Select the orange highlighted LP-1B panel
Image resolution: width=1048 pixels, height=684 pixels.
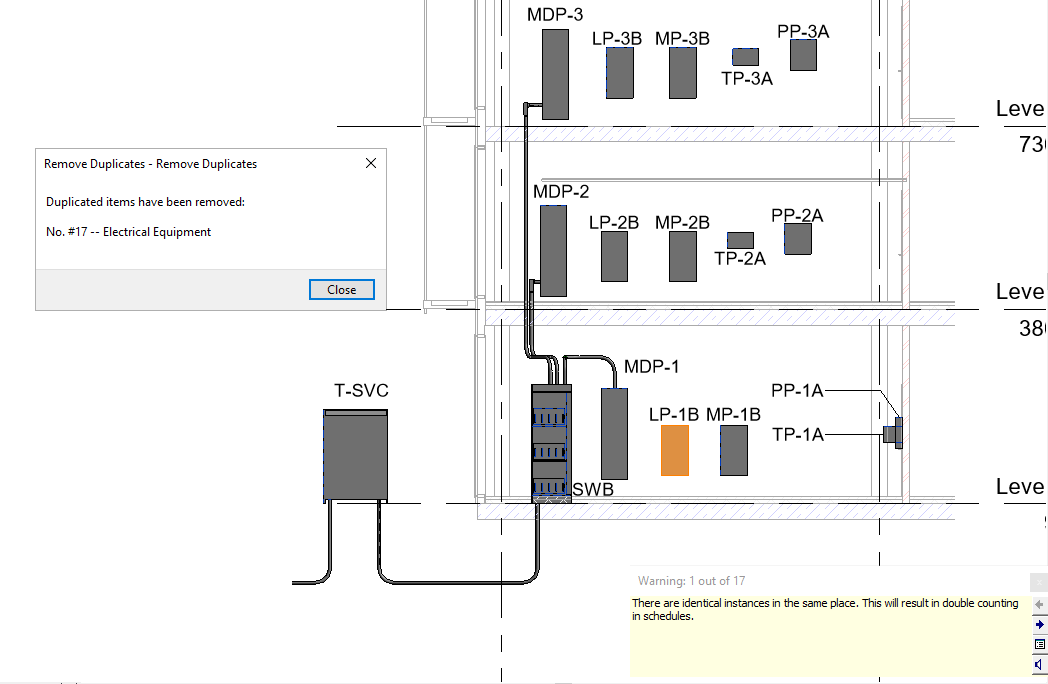pos(675,451)
